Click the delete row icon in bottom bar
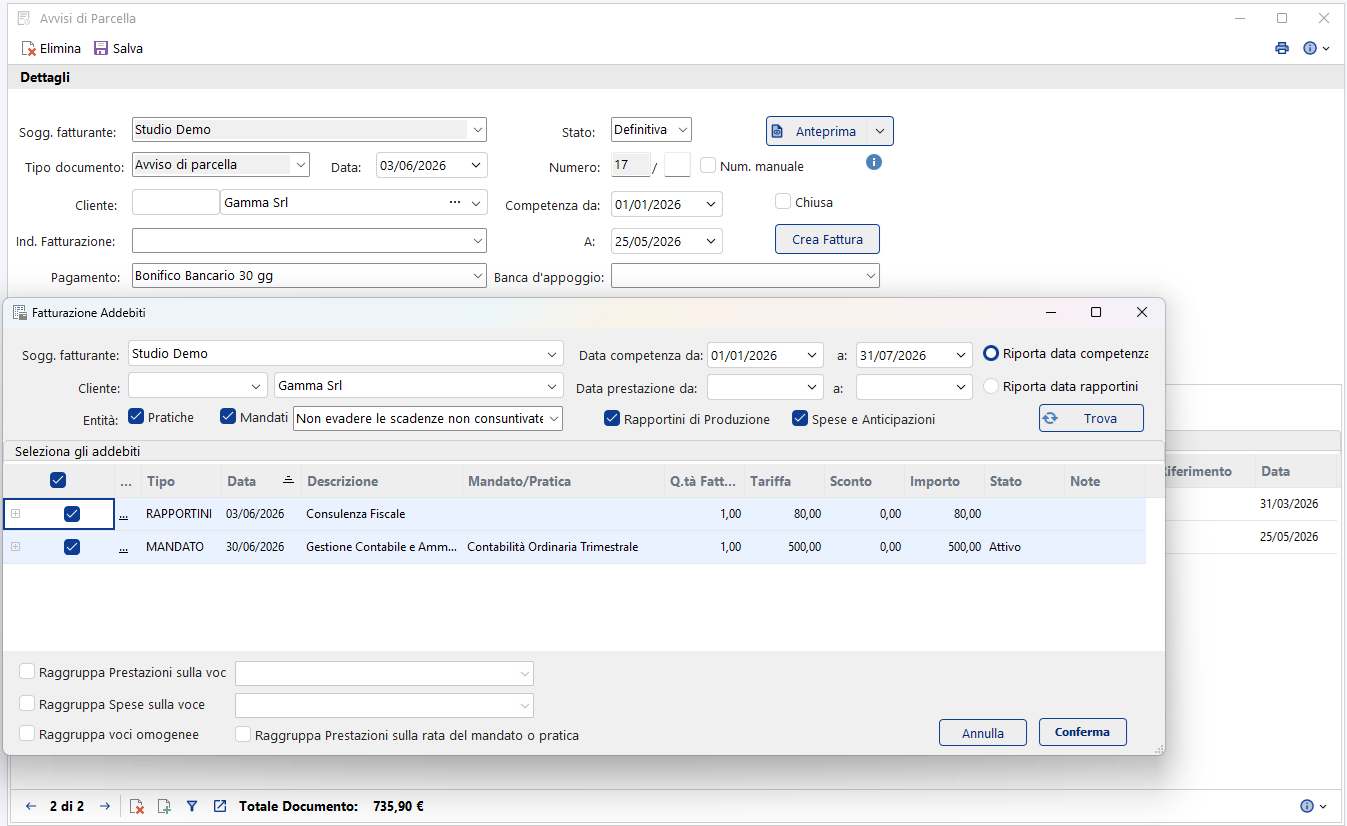Image resolution: width=1347 pixels, height=826 pixels. point(138,806)
